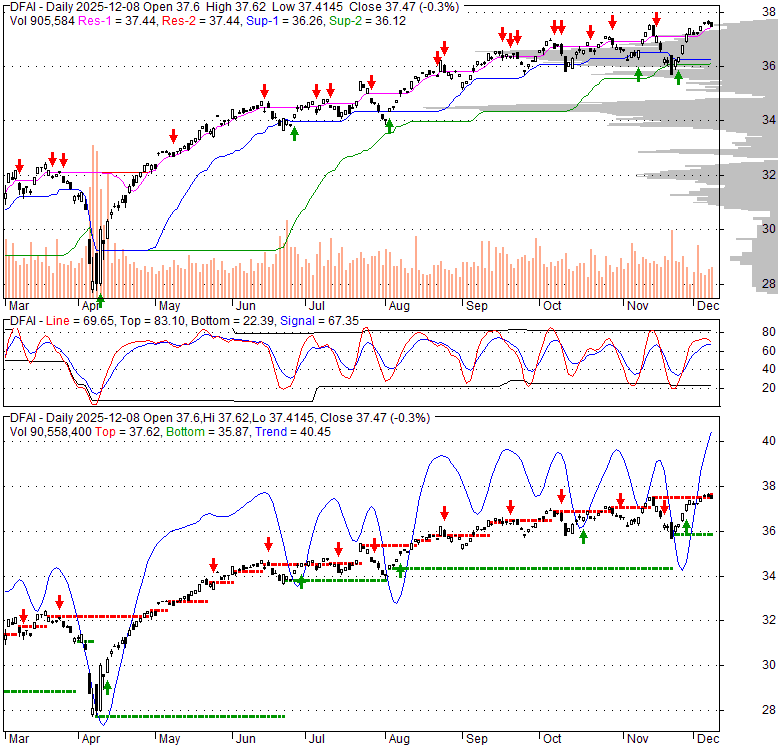Select the green arrow in October on lower chart
This screenshot has height=745, width=780.
coord(584,538)
